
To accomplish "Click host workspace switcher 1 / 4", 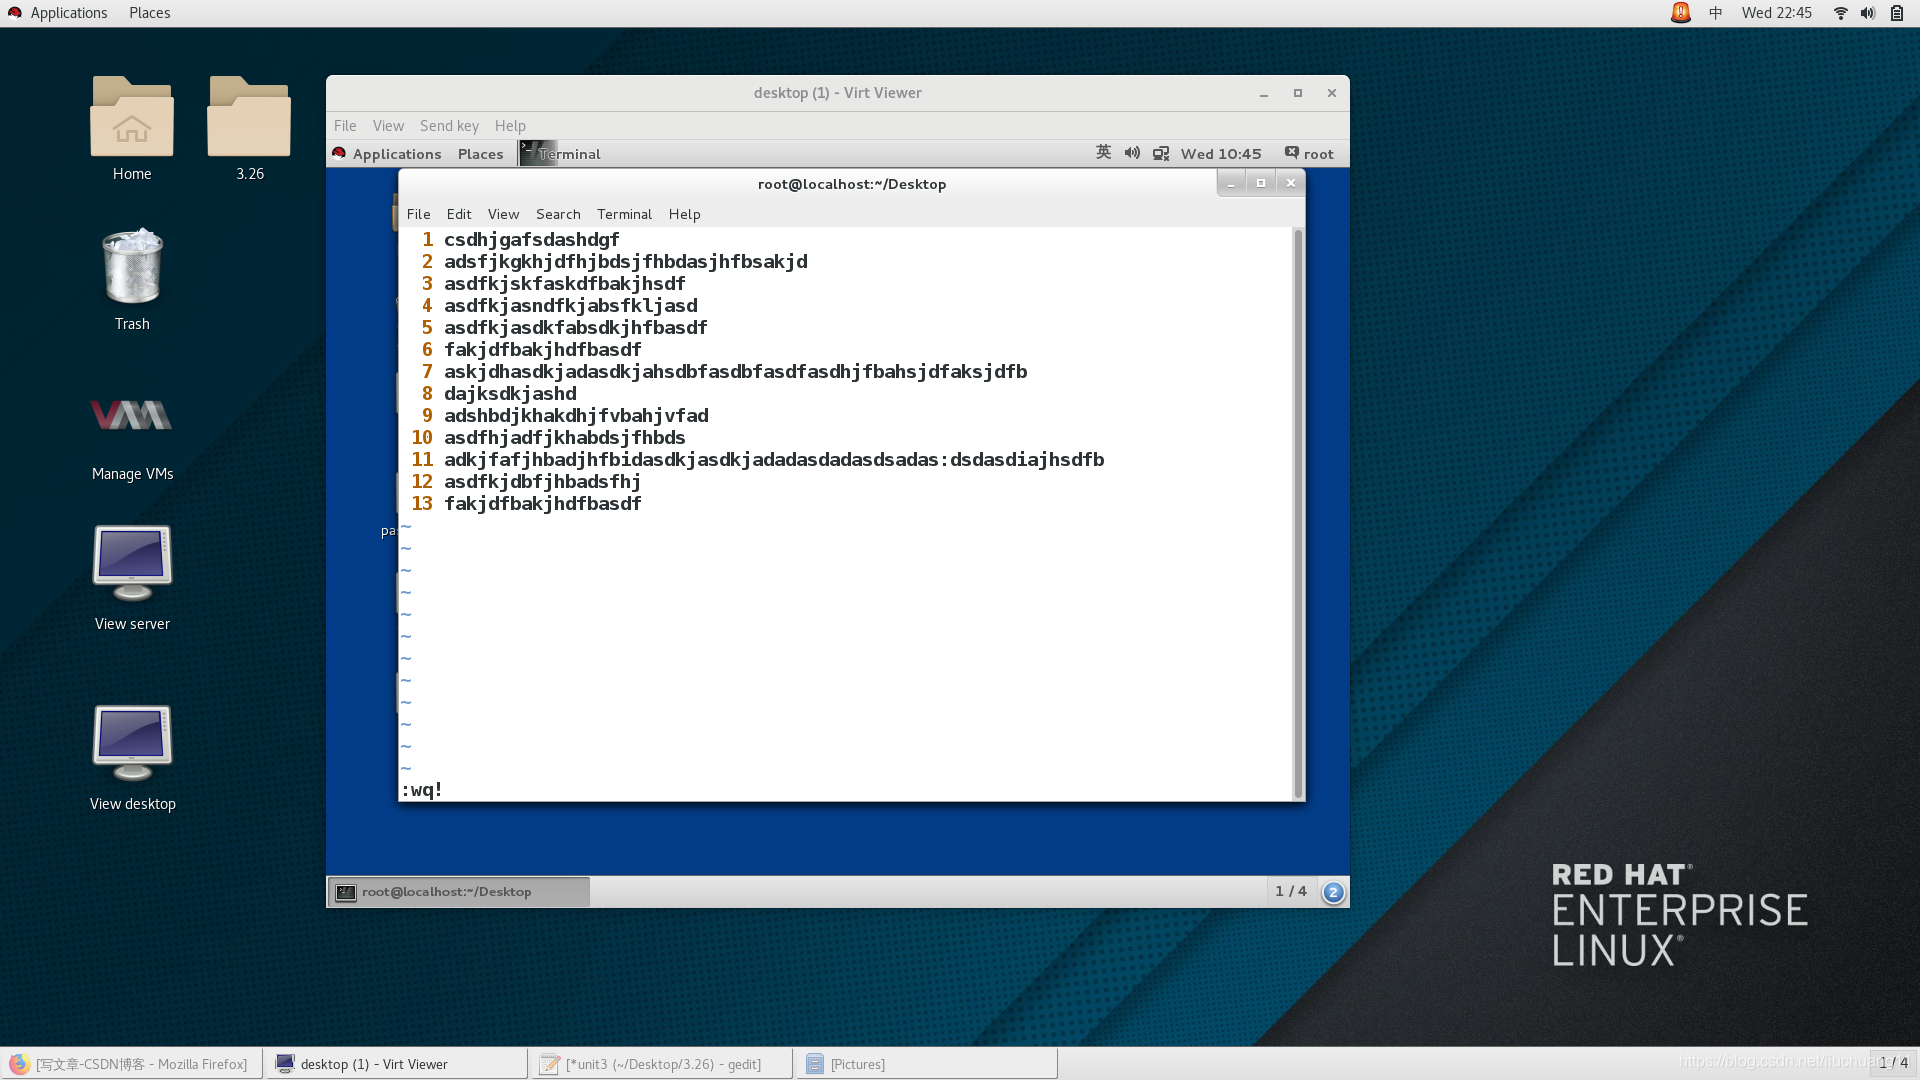I will tap(1893, 1063).
